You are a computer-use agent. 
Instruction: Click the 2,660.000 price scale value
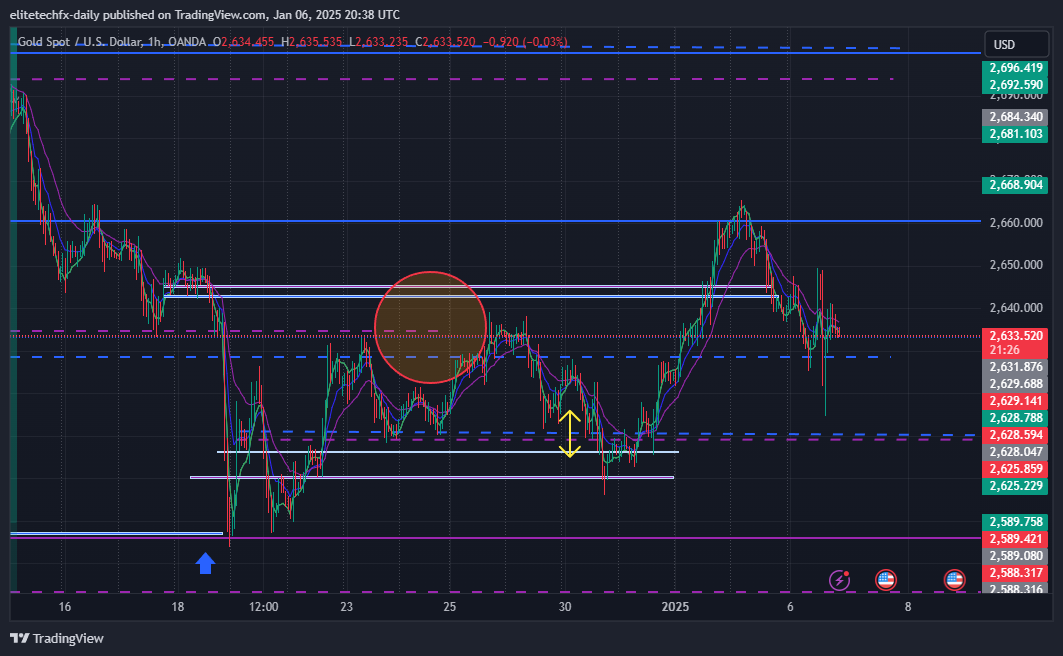(x=1016, y=222)
